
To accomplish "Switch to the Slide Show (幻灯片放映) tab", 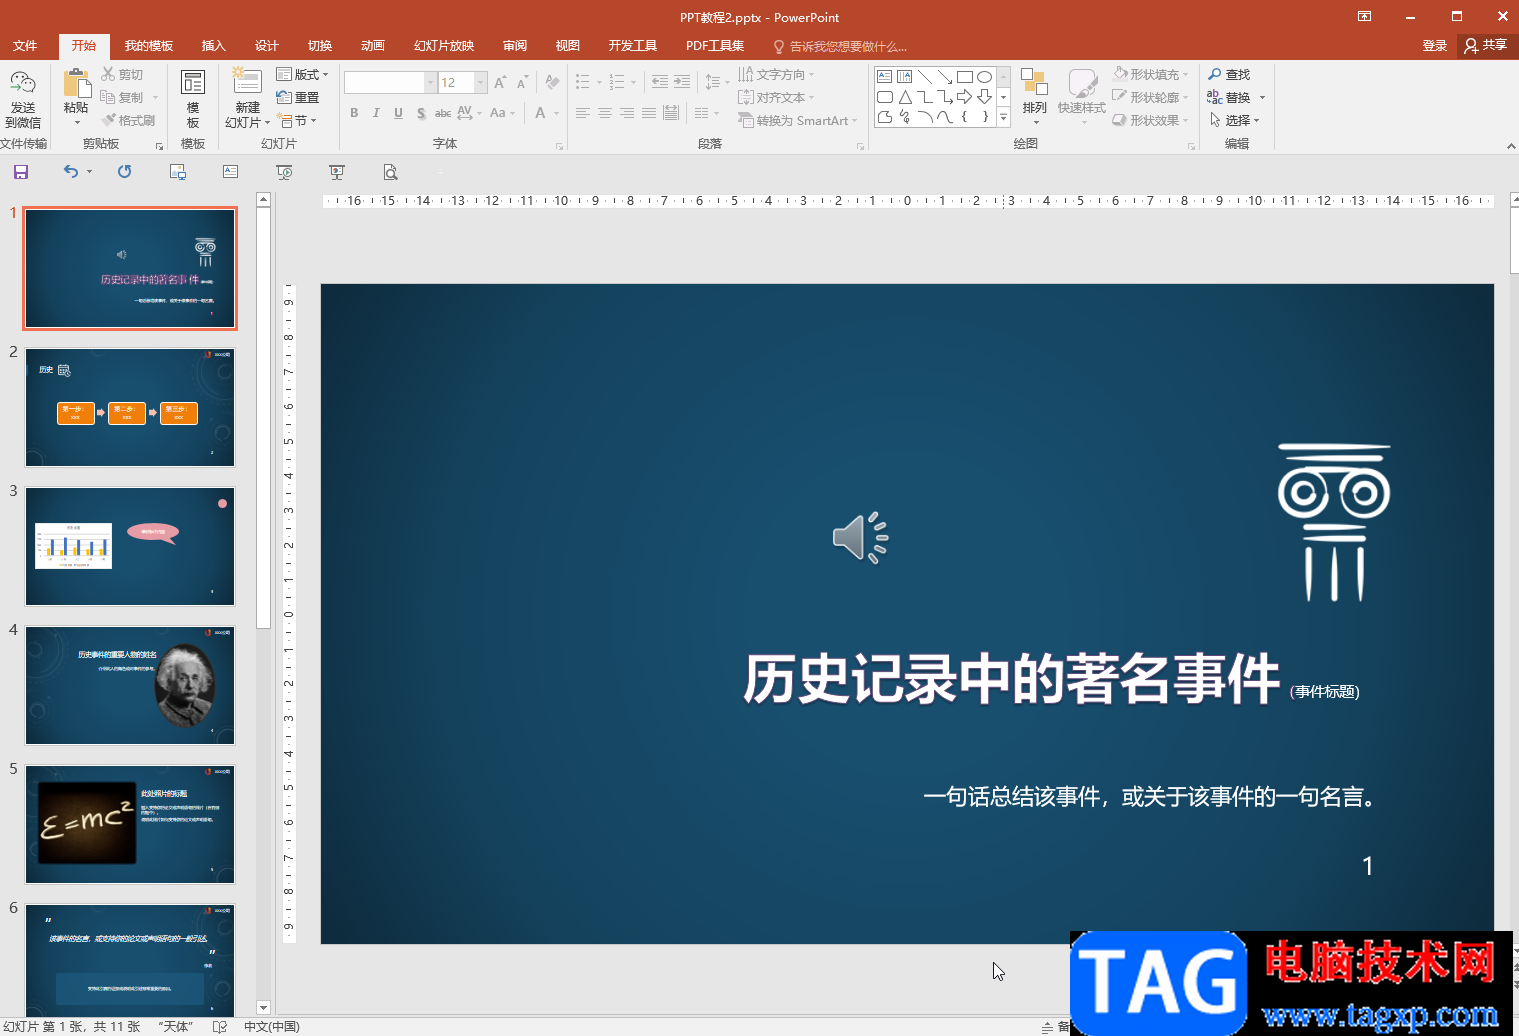I will [444, 45].
